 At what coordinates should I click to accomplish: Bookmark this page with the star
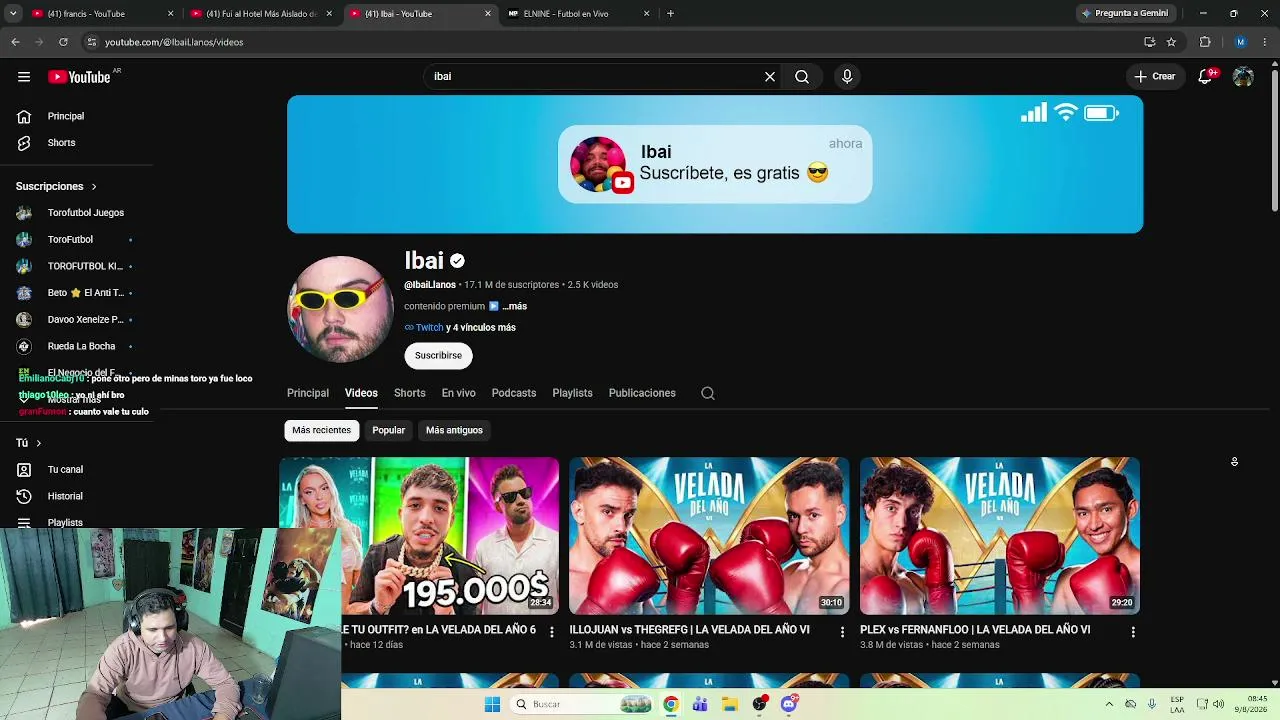(1171, 42)
